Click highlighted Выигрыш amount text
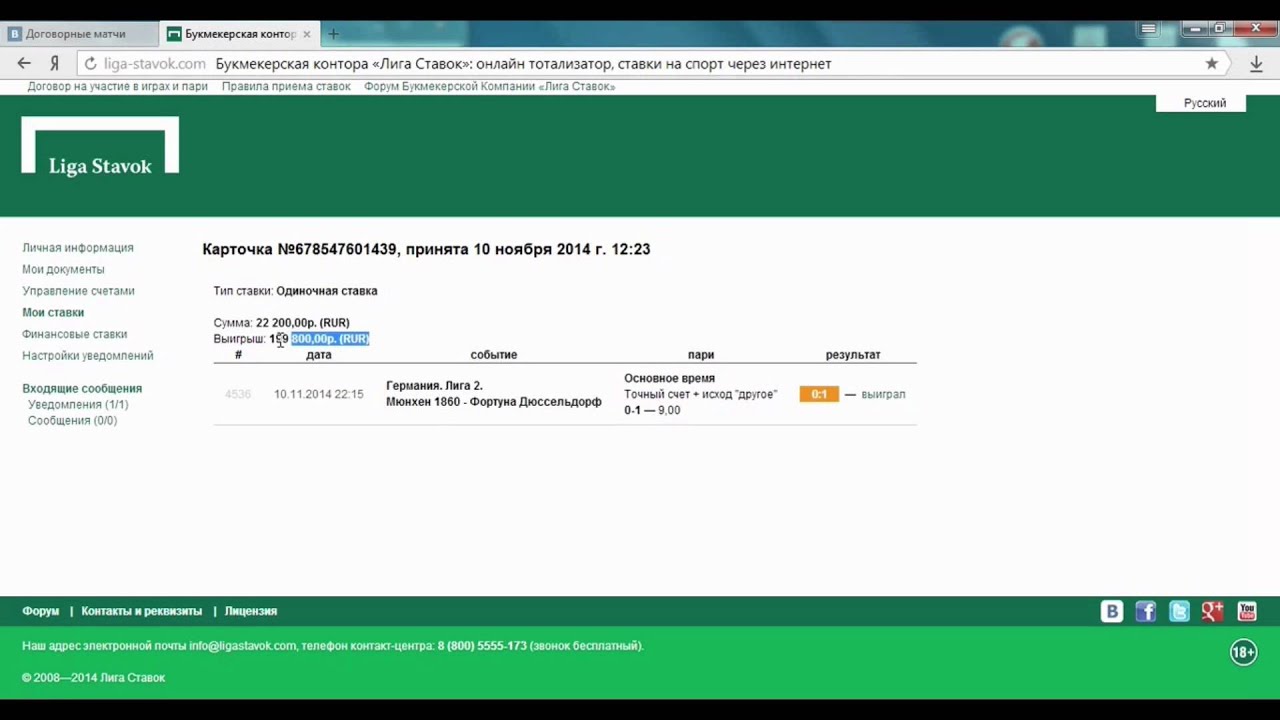This screenshot has height=720, width=1280. point(330,339)
